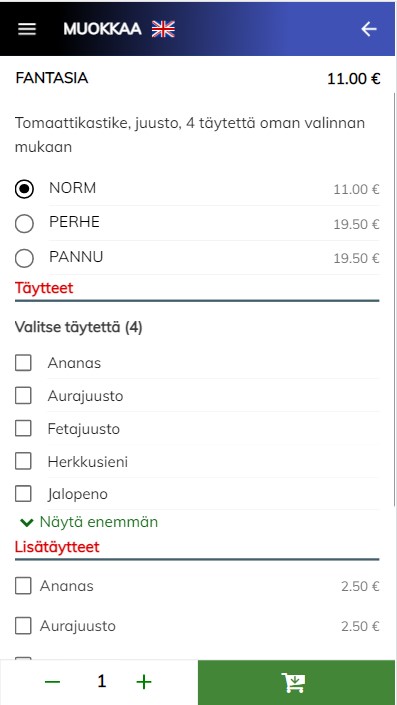Click the quantity number field
This screenshot has width=397, height=705.
(102, 682)
